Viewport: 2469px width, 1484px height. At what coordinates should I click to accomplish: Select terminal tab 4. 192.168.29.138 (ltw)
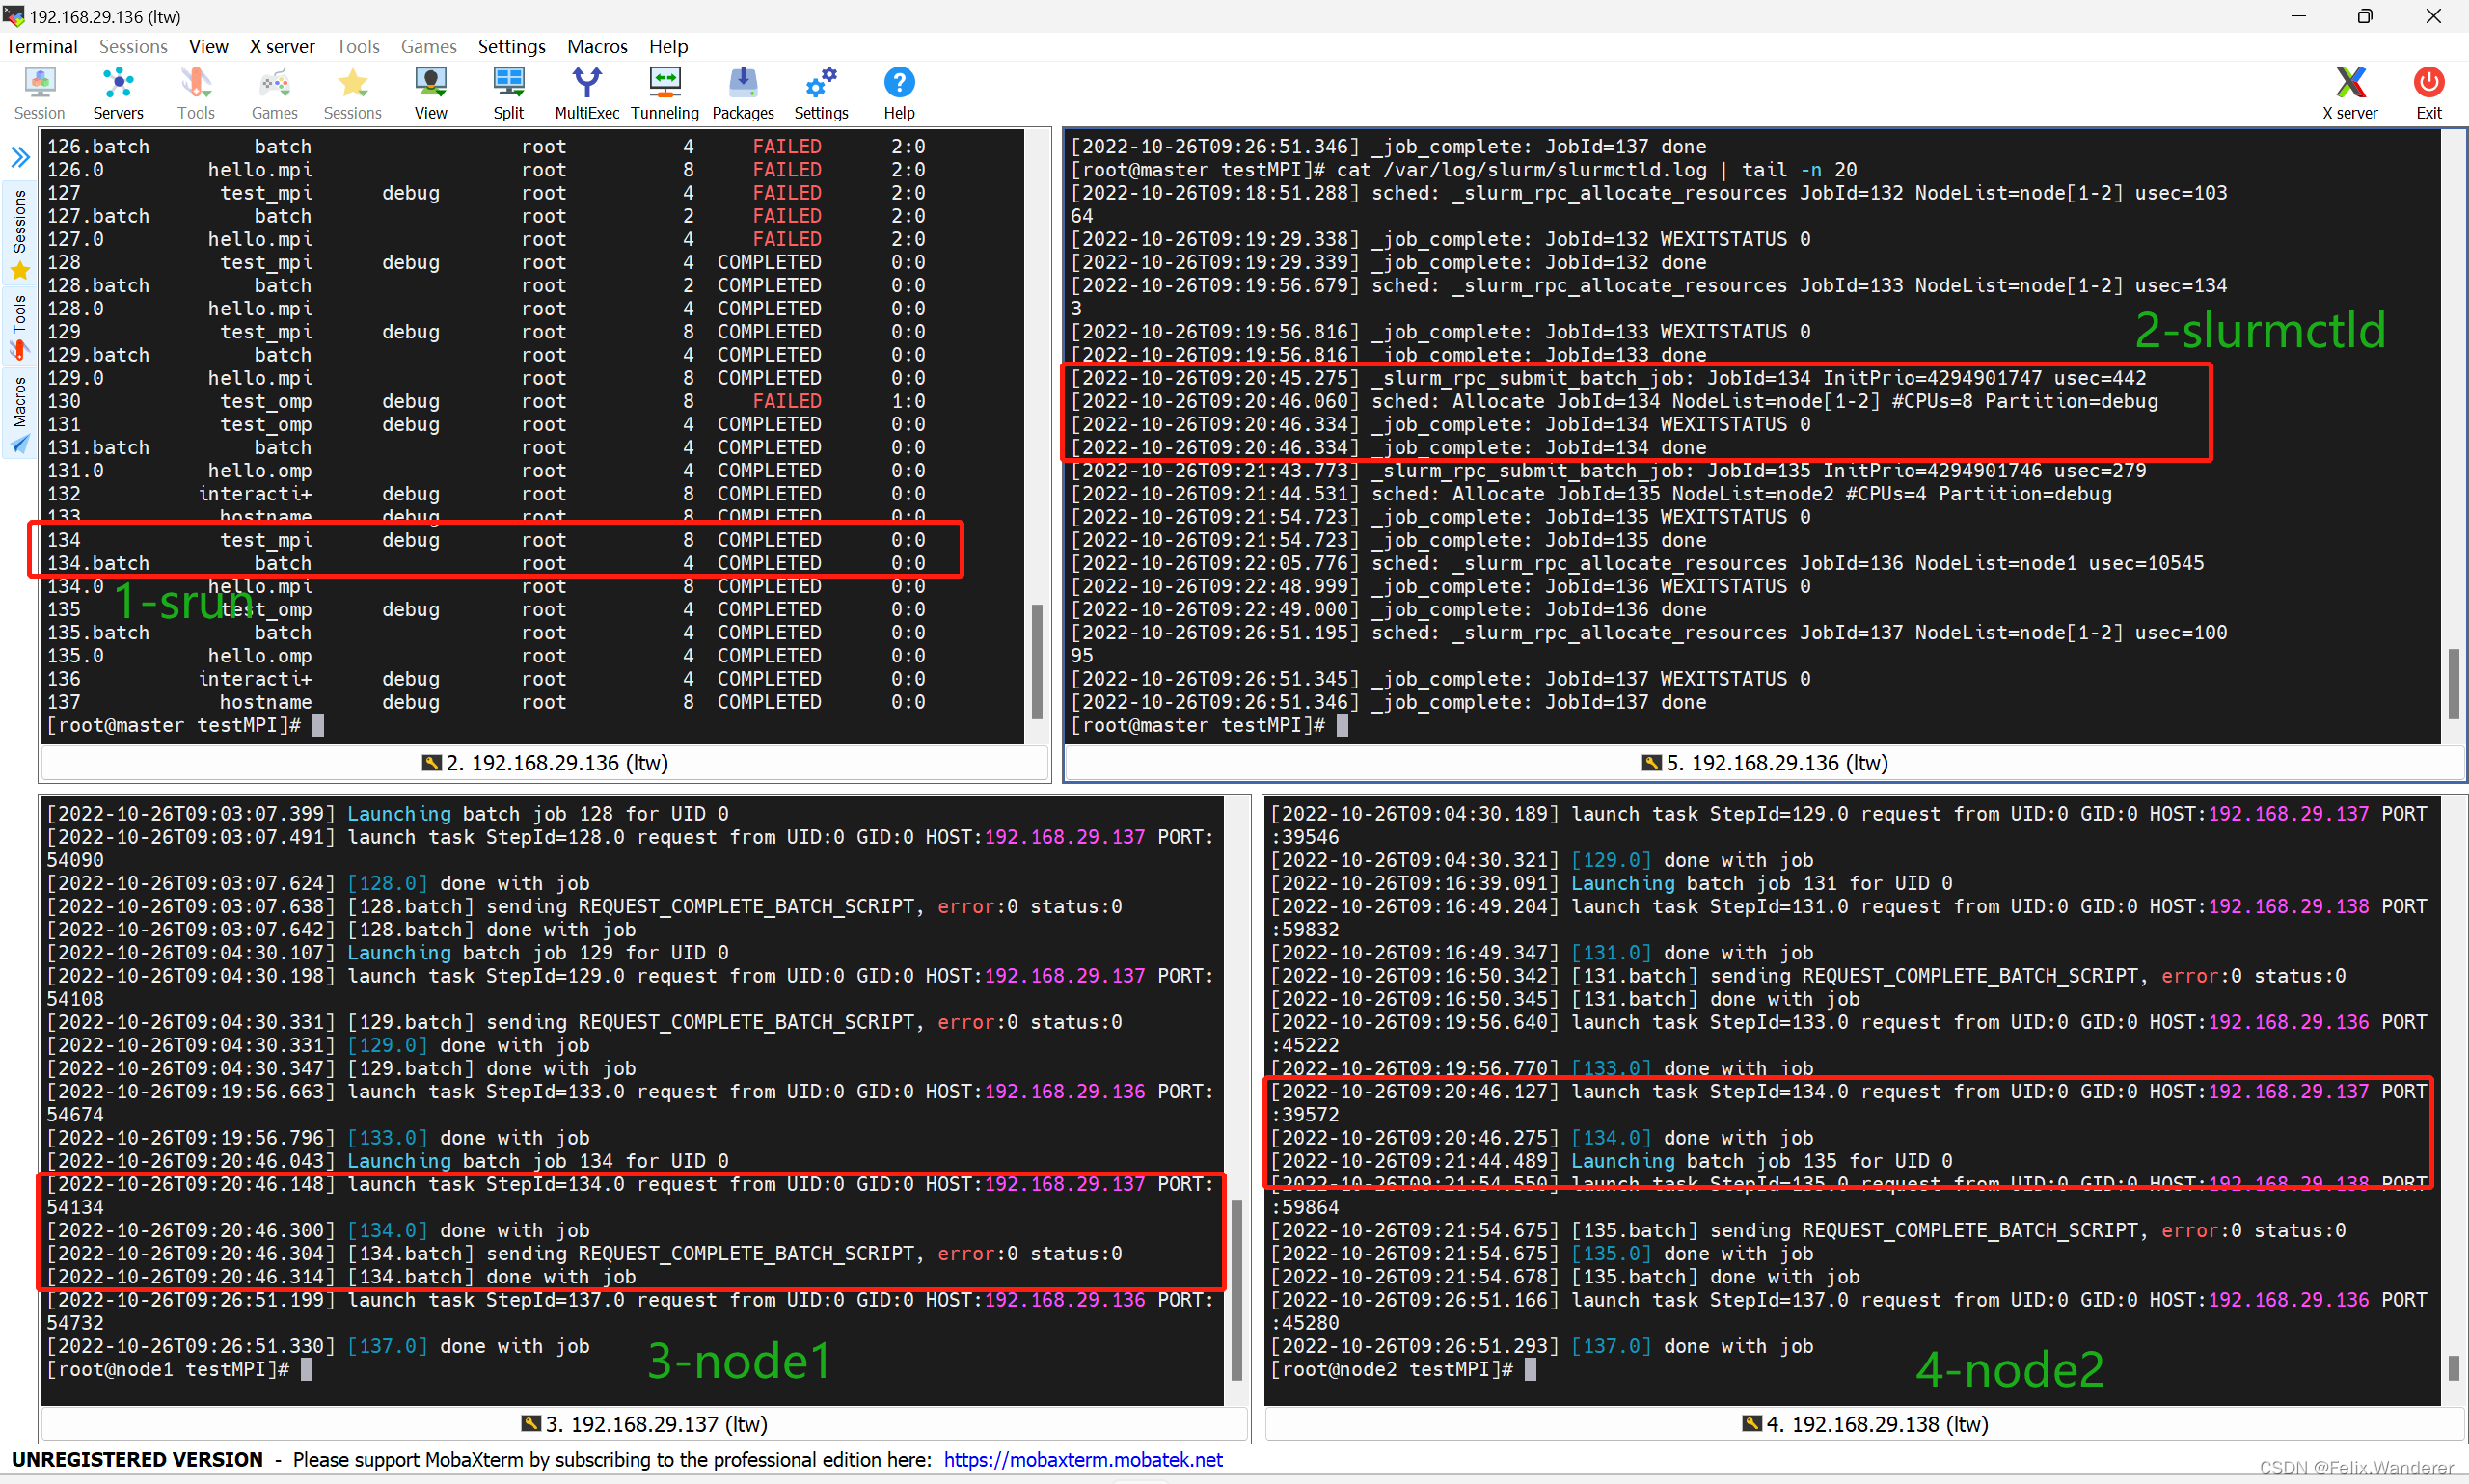coord(1866,1424)
